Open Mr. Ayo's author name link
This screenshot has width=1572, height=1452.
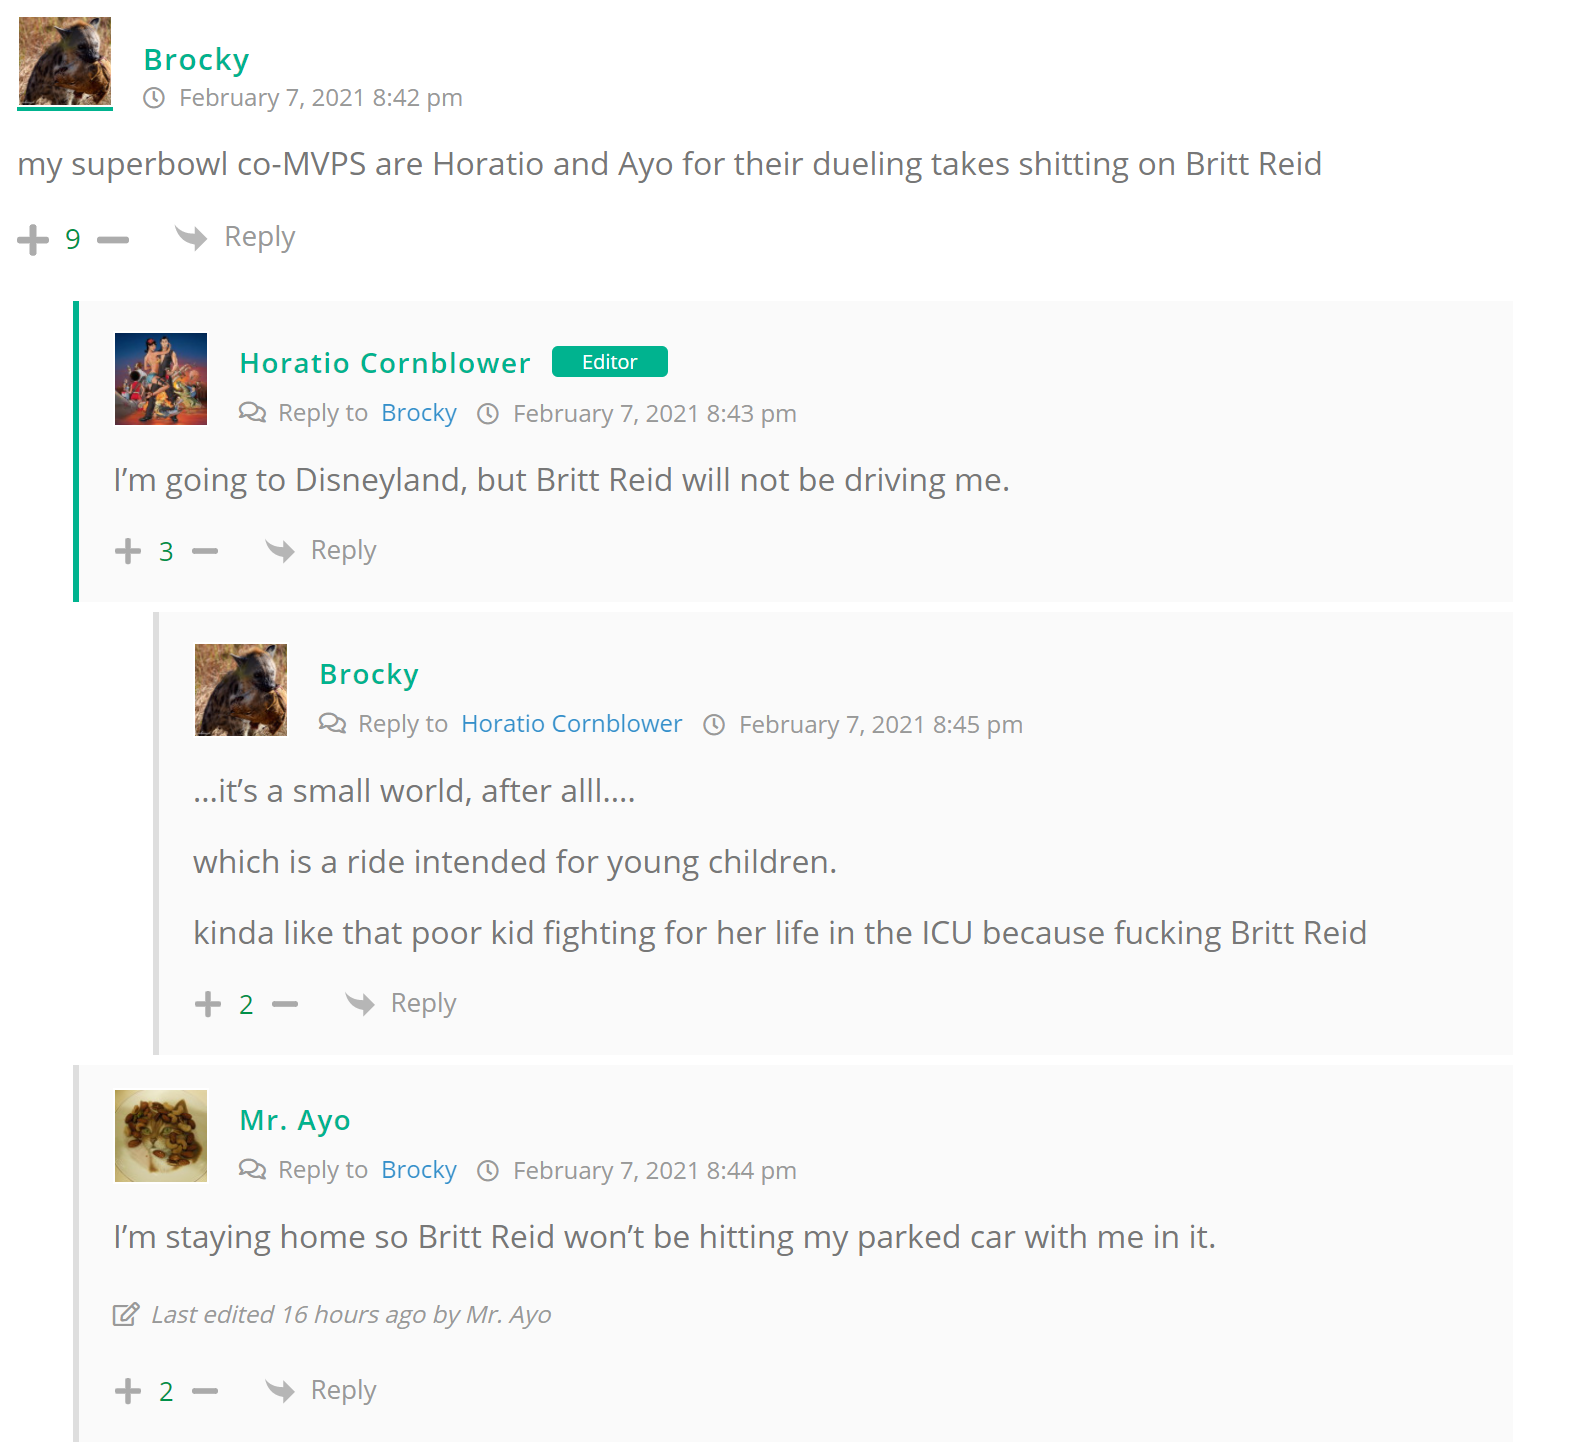pos(295,1120)
